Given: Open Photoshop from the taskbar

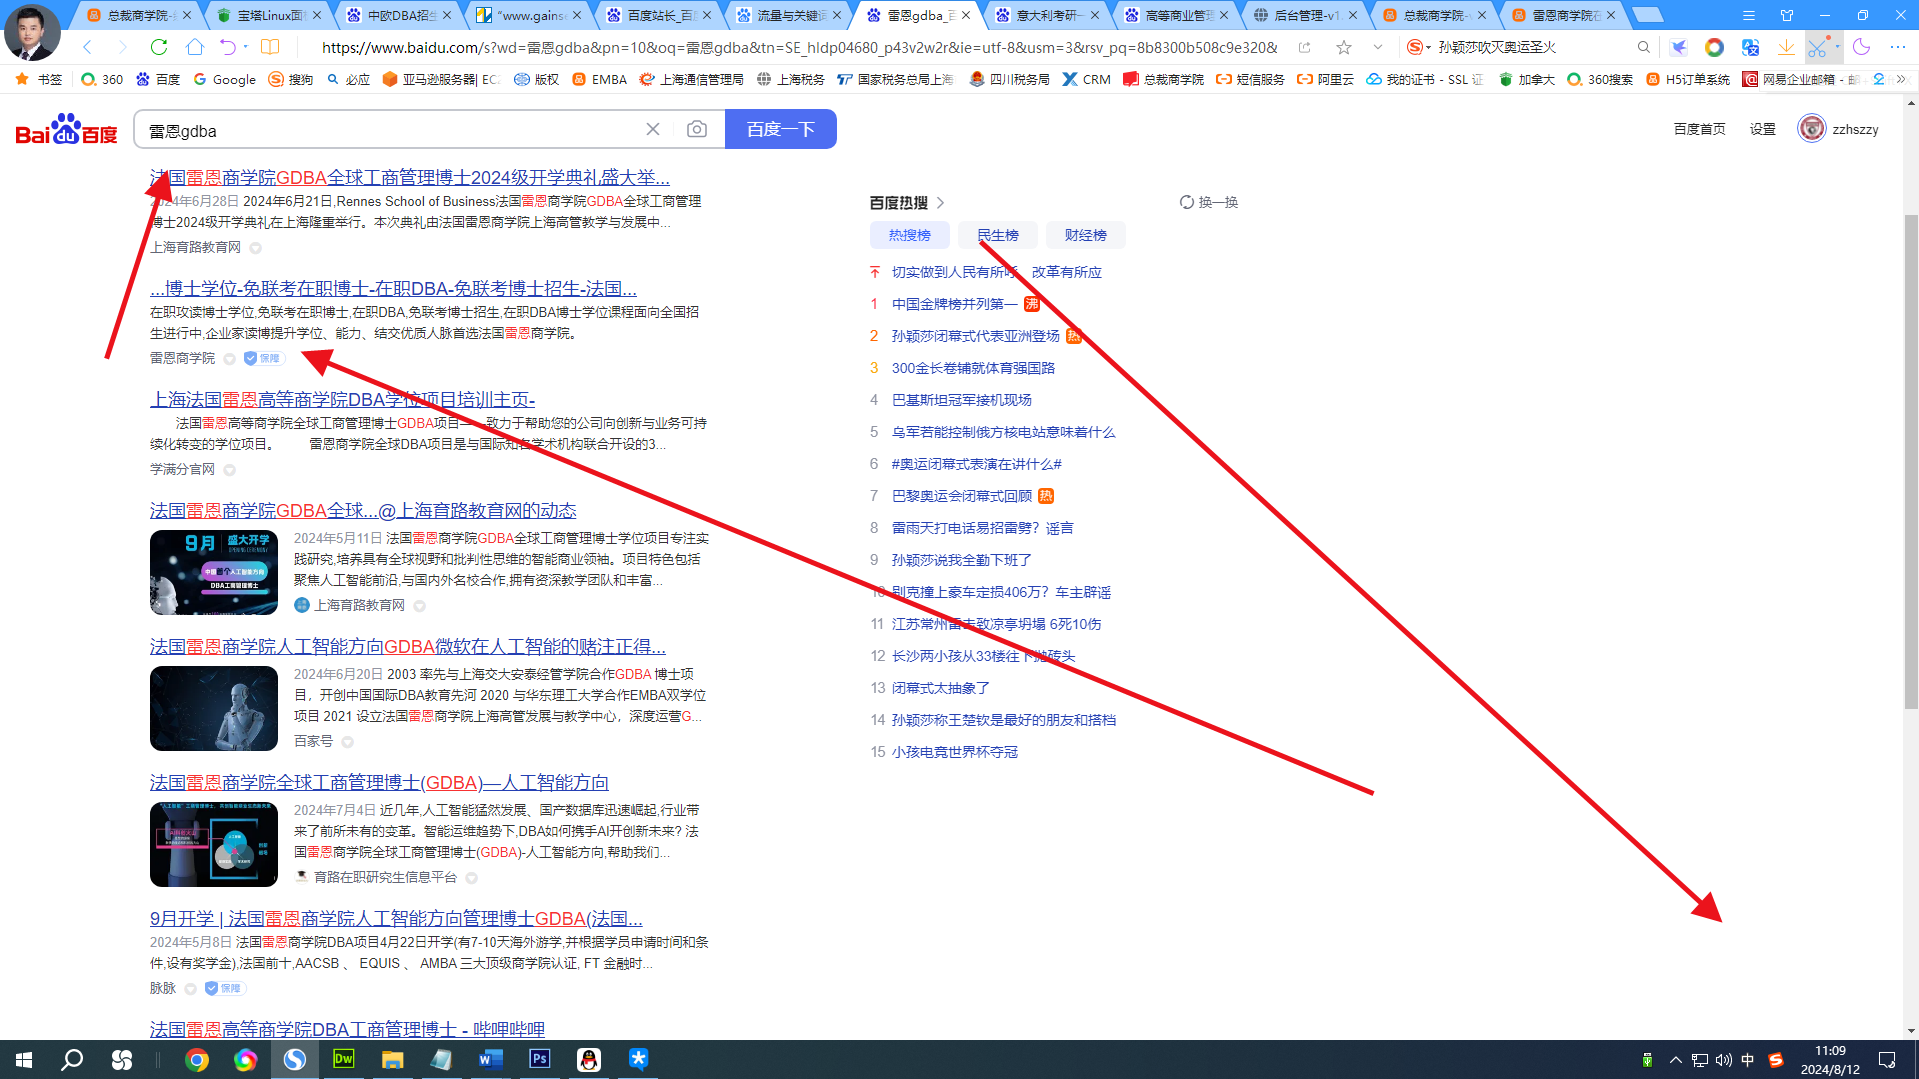Looking at the screenshot, I should pos(539,1059).
